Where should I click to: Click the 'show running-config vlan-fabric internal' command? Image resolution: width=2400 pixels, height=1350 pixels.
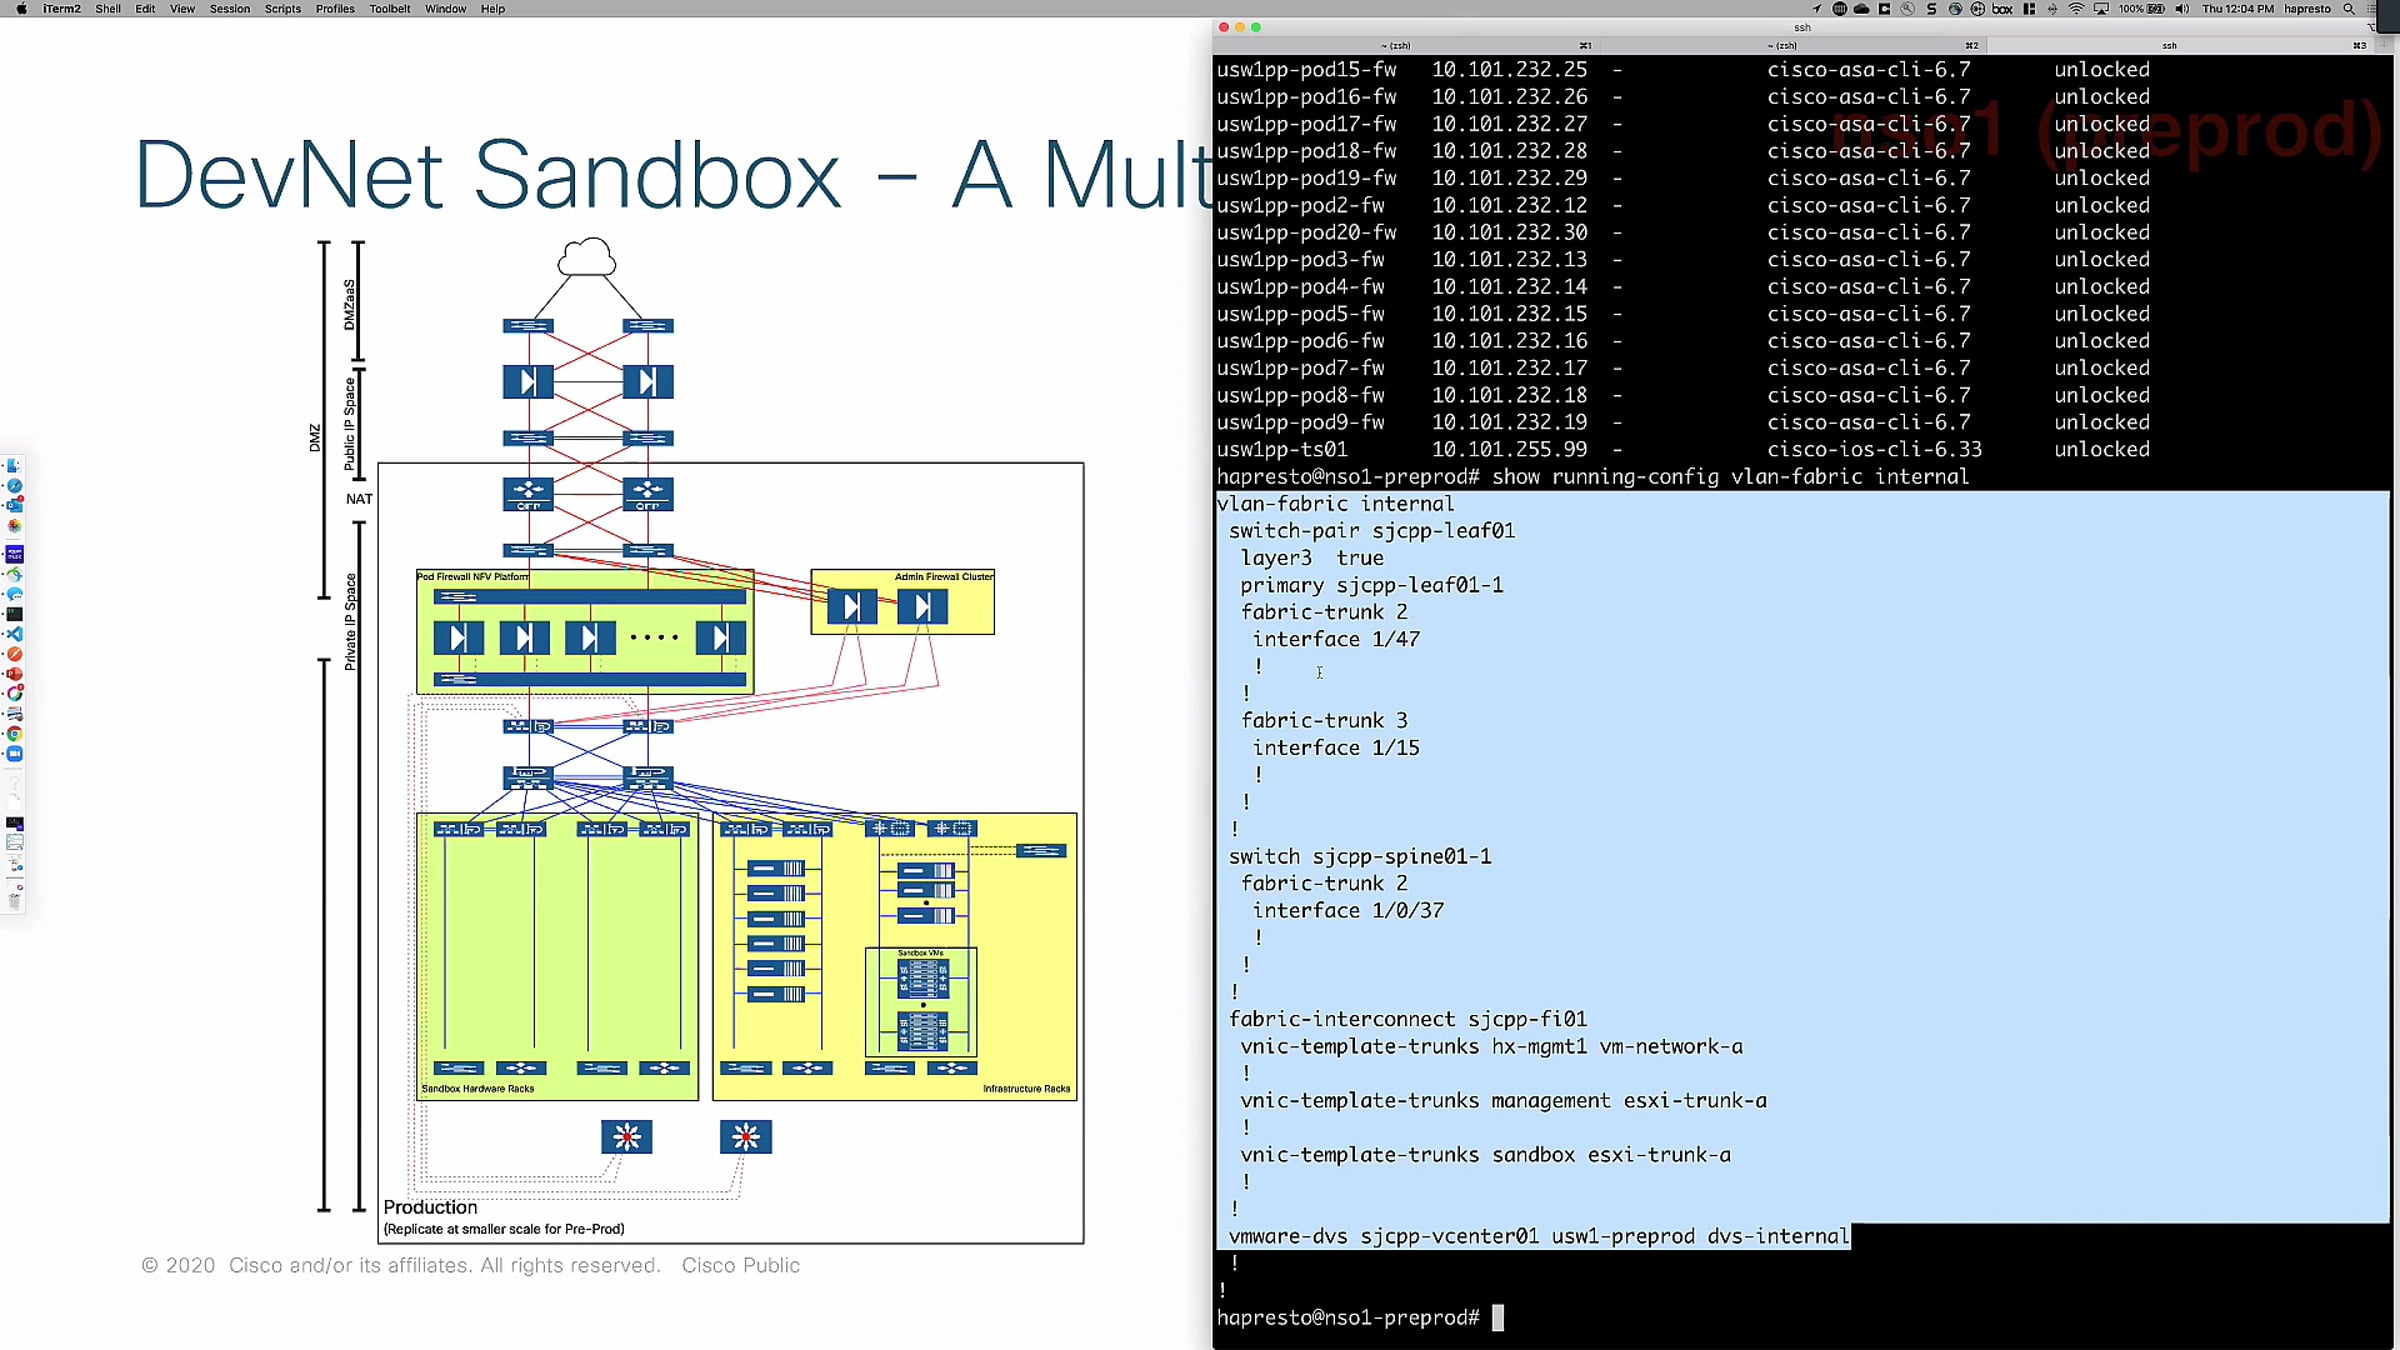(1730, 477)
